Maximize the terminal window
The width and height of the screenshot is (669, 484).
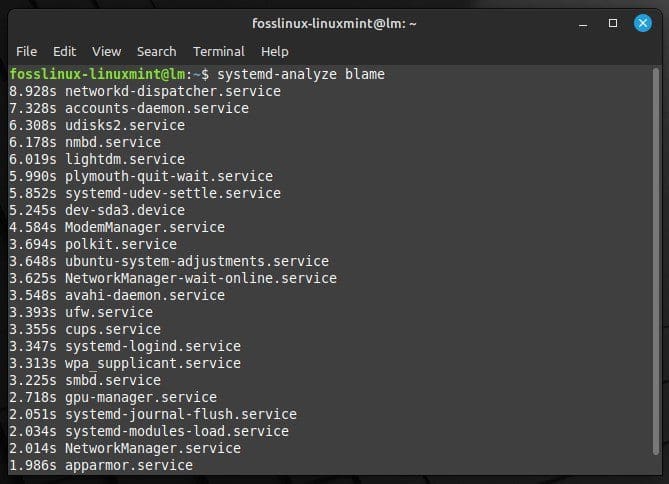(x=613, y=23)
